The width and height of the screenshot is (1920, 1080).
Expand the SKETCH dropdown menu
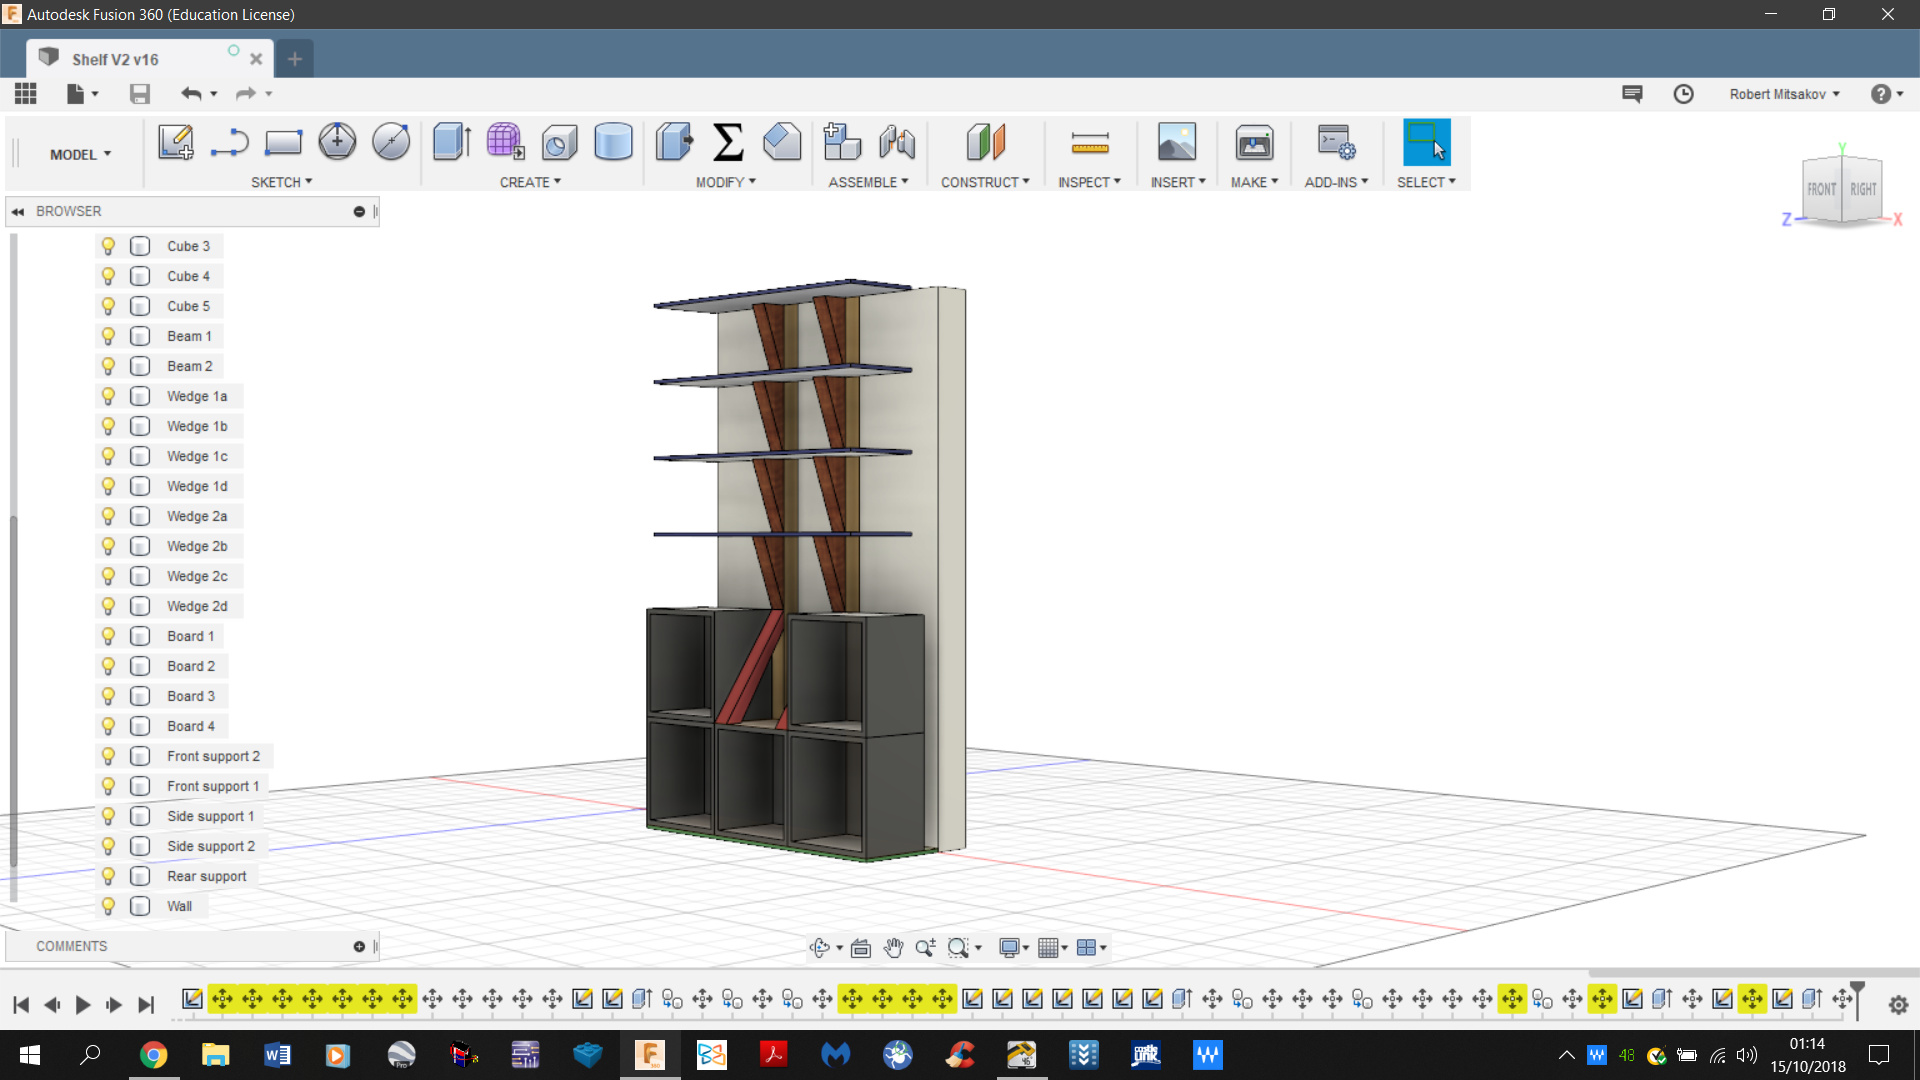tap(282, 182)
